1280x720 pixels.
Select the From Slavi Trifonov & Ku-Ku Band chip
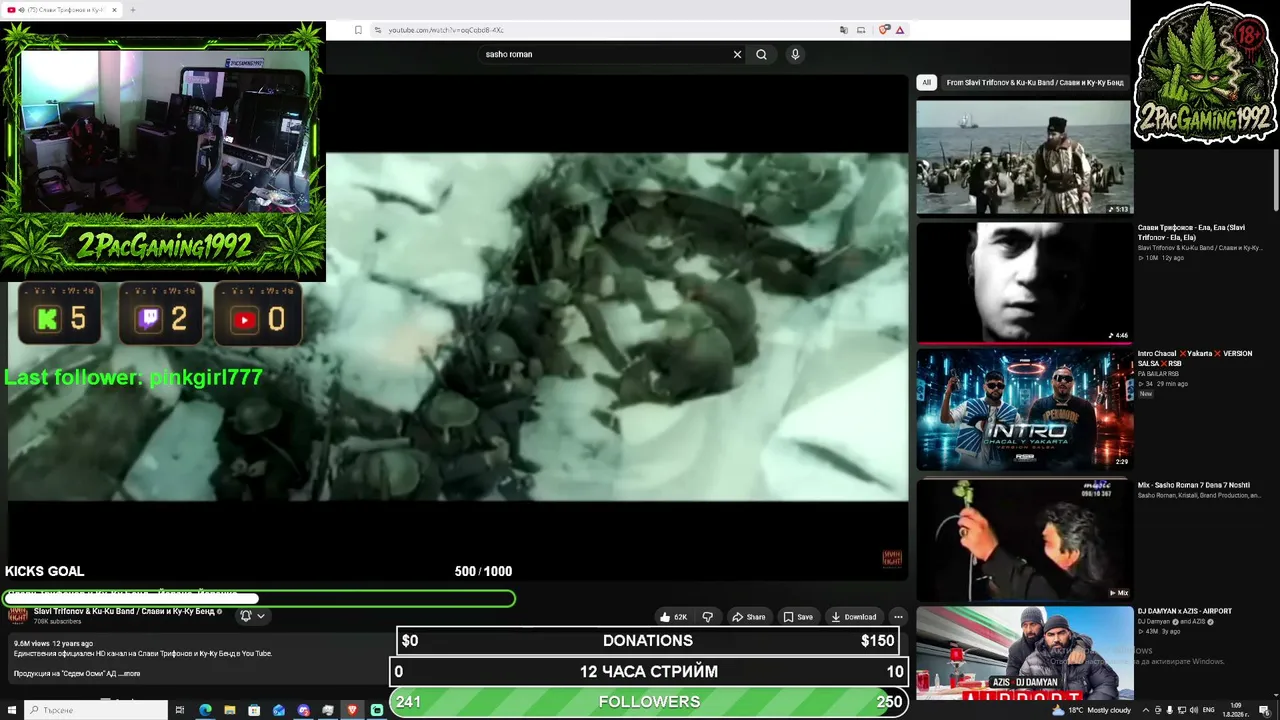tap(1035, 83)
